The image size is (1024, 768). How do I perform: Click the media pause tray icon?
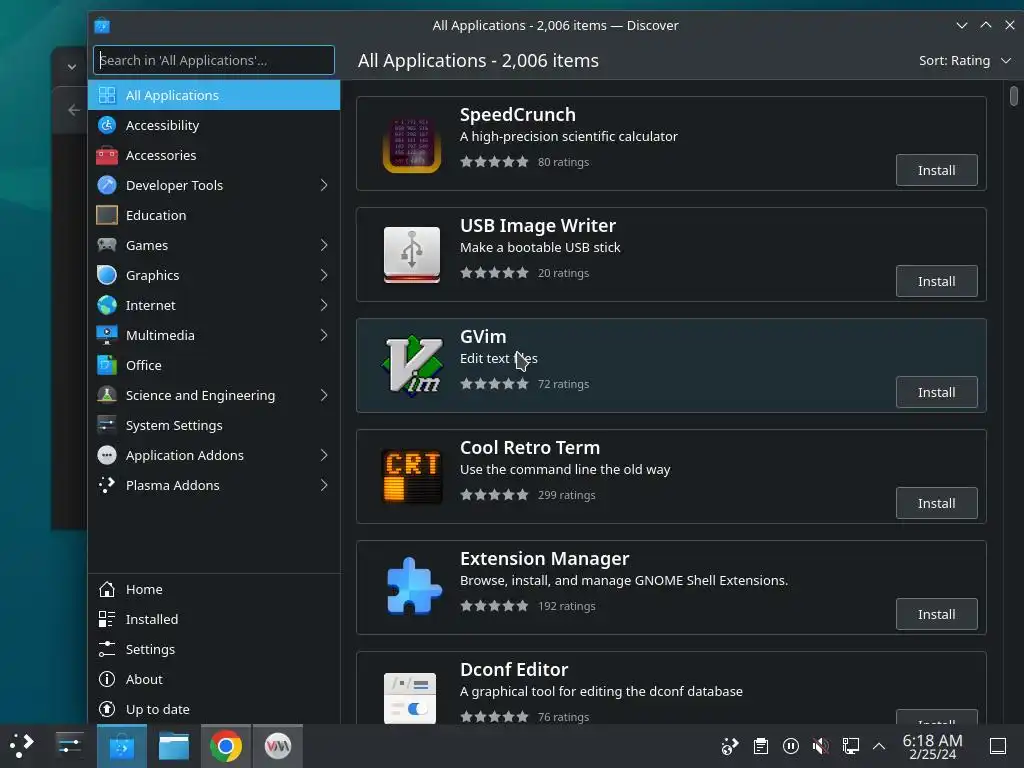[790, 746]
